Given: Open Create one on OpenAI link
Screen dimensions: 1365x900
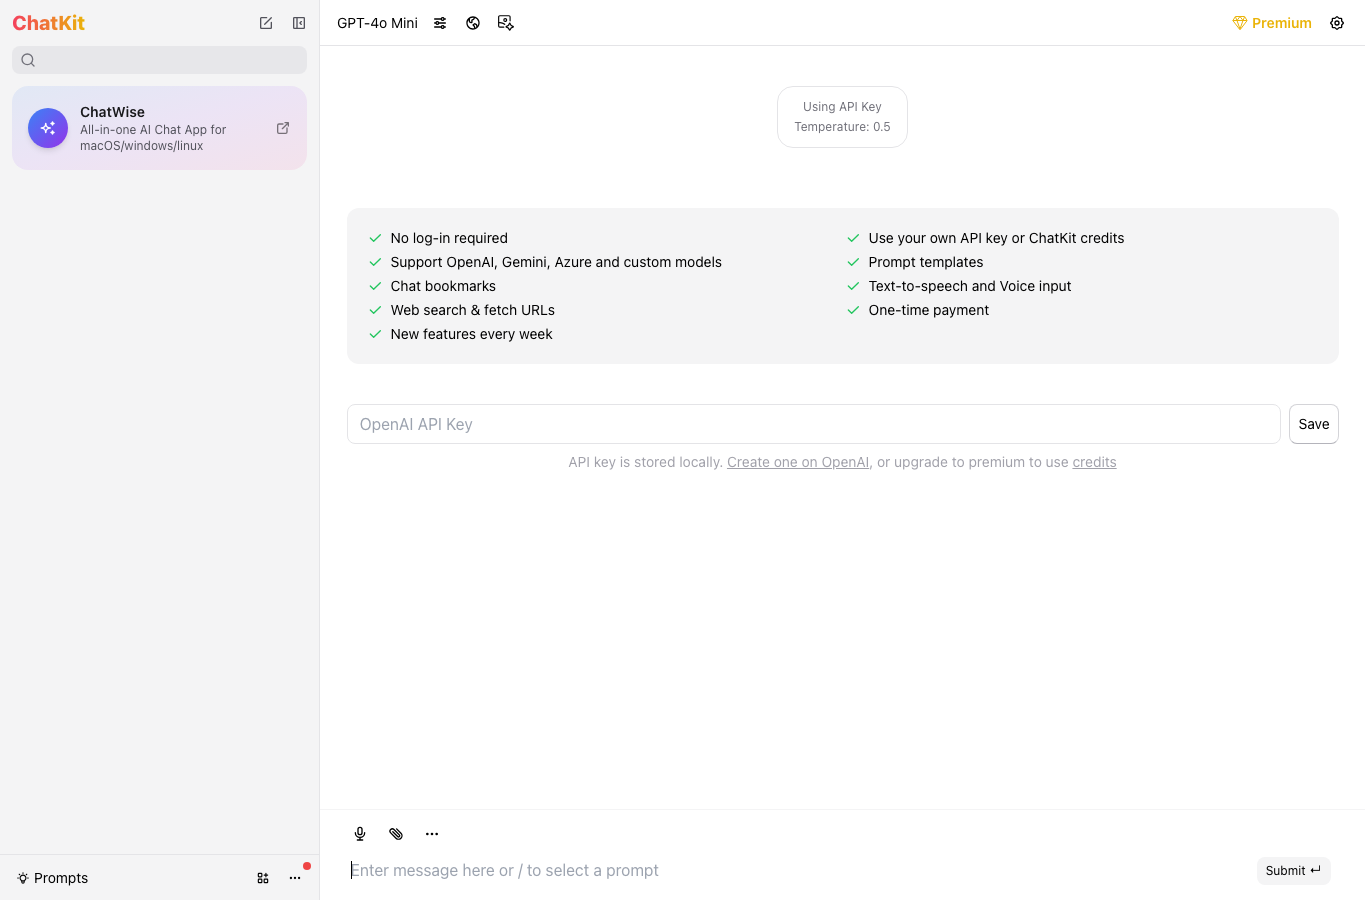Looking at the screenshot, I should click(798, 462).
